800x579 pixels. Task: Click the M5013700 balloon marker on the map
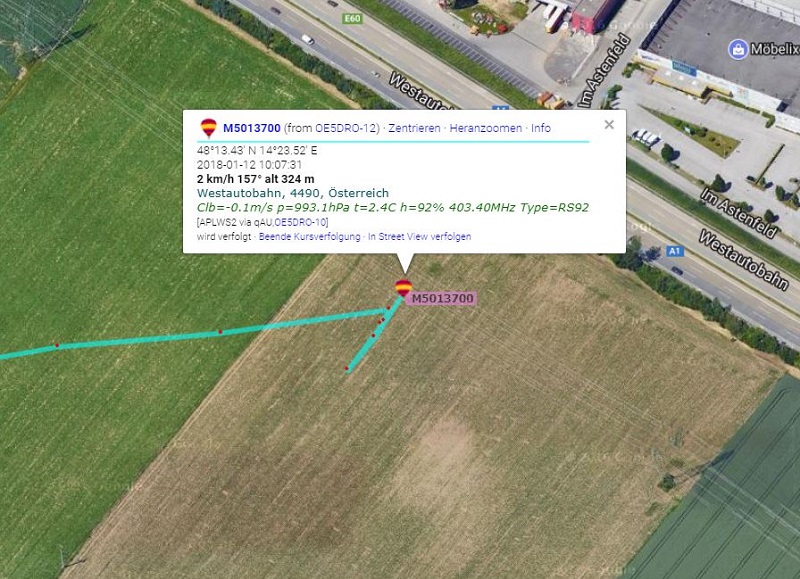pos(404,287)
